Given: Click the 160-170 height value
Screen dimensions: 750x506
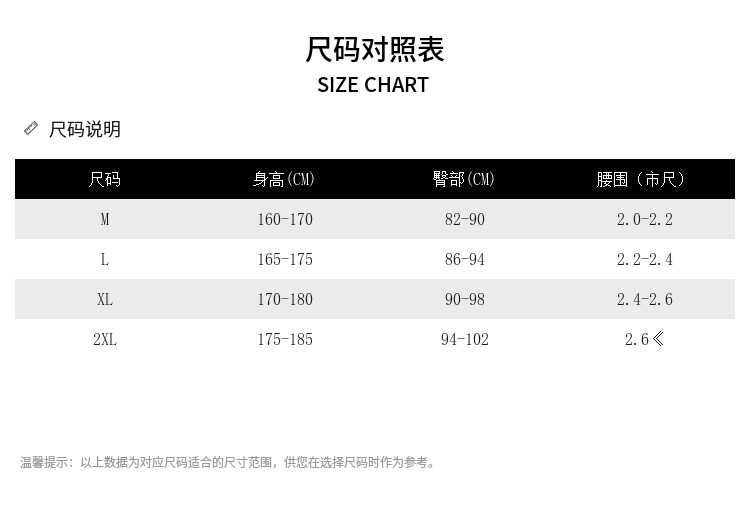Looking at the screenshot, I should pos(285,220).
